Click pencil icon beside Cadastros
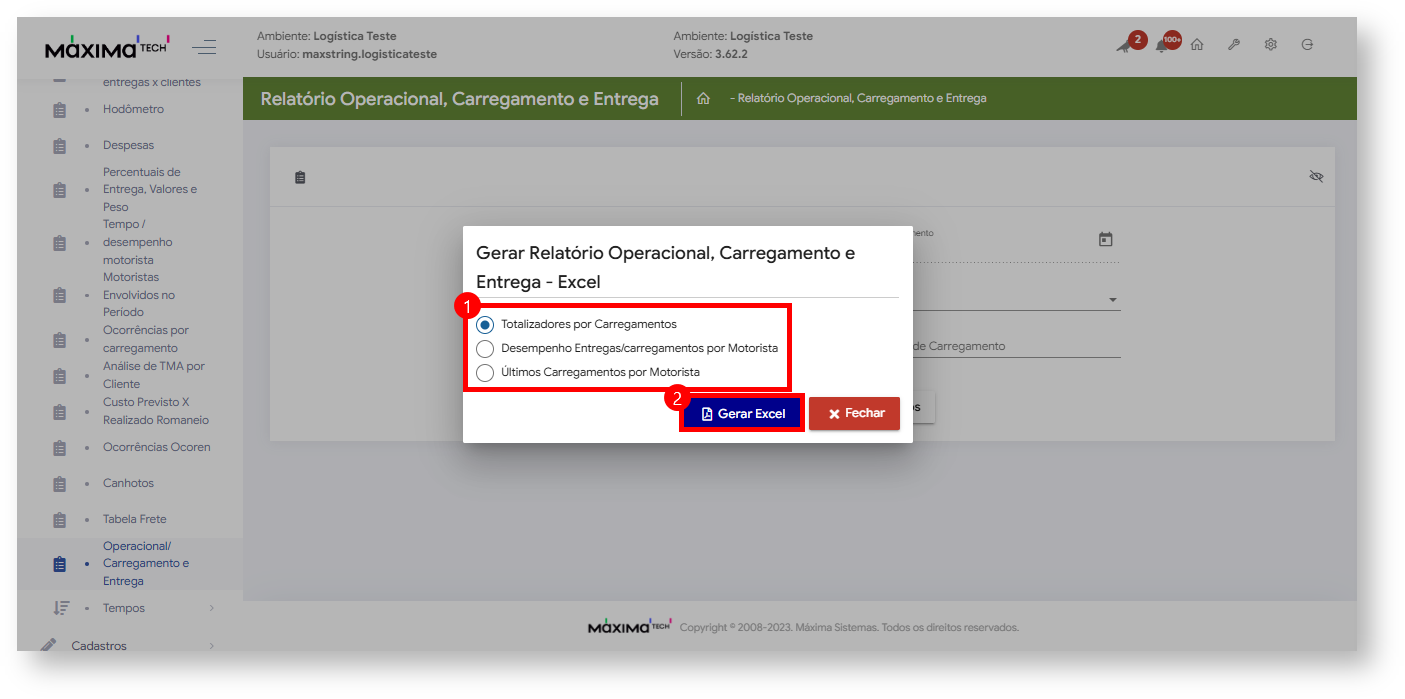 pos(49,645)
